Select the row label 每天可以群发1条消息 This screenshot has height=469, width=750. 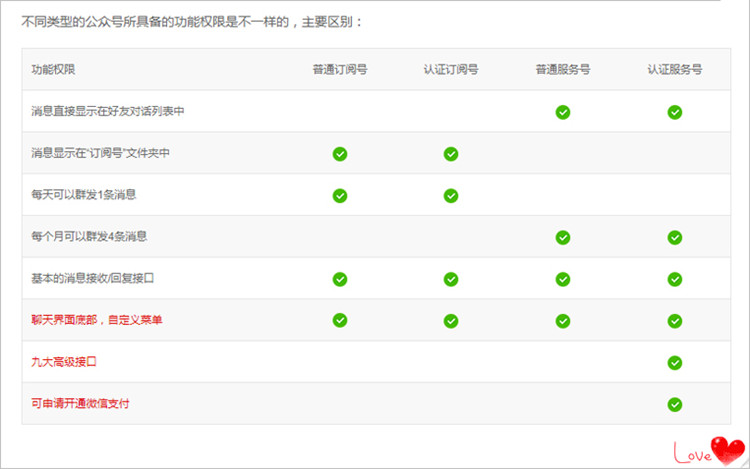click(84, 195)
